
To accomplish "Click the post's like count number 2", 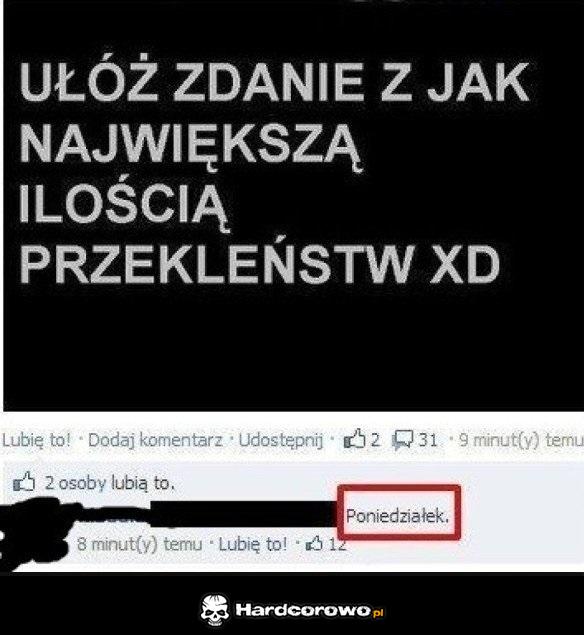I will click(375, 440).
